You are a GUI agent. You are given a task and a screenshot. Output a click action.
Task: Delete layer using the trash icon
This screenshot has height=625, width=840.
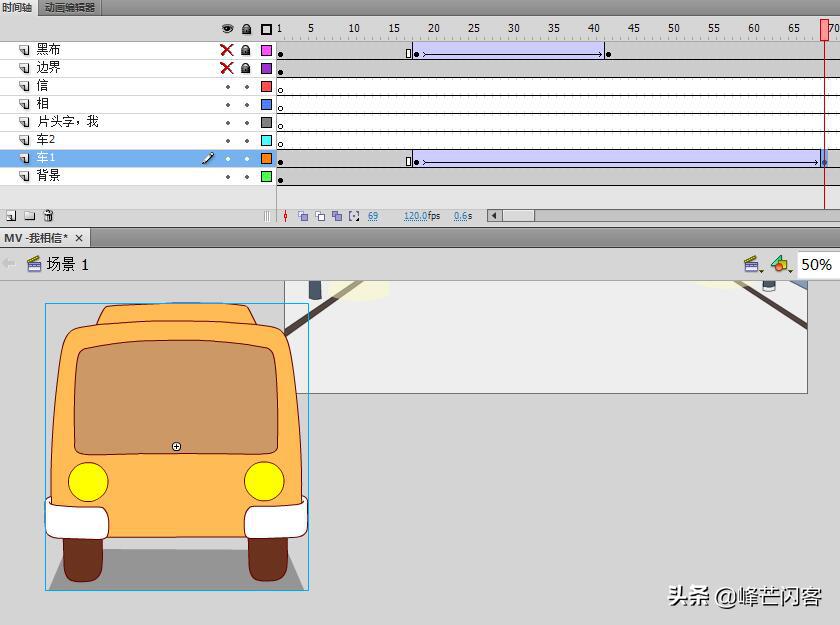[x=48, y=216]
